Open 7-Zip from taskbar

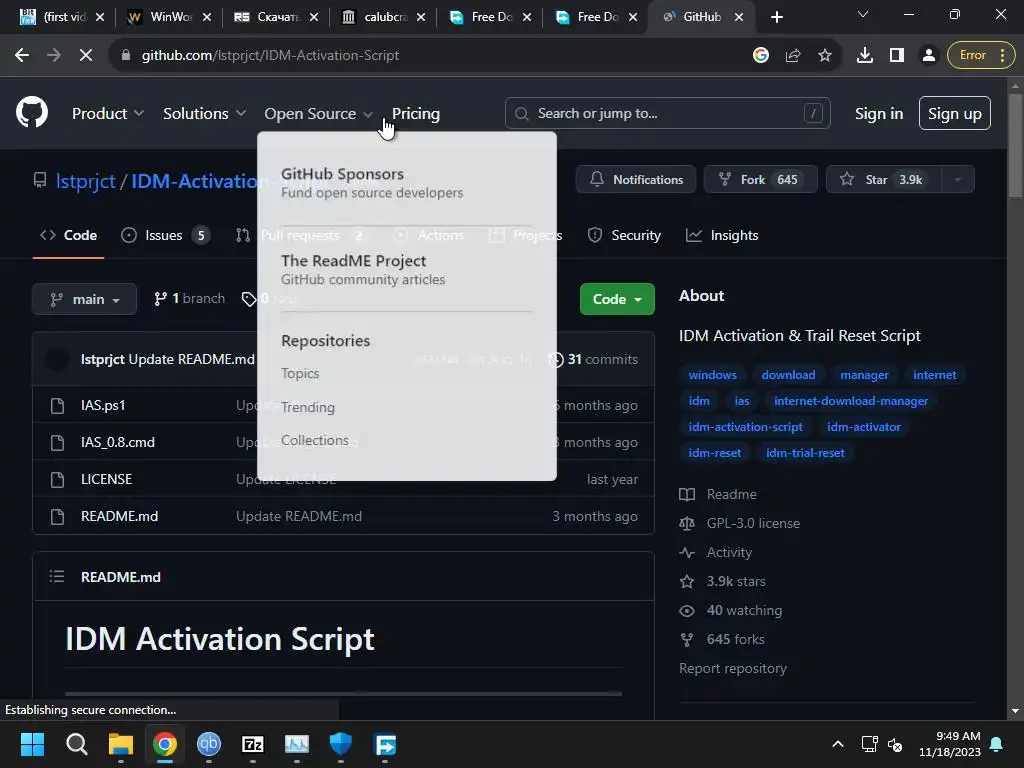(253, 744)
